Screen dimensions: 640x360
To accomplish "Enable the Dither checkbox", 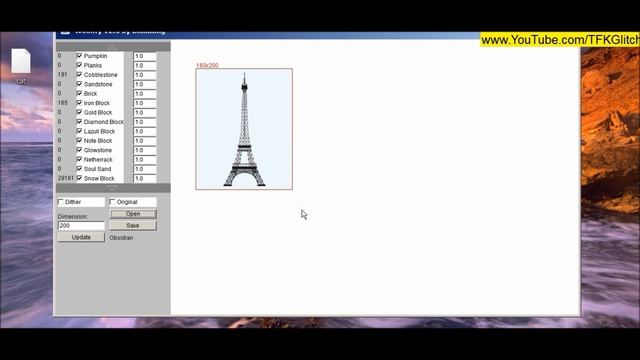I will click(61, 202).
